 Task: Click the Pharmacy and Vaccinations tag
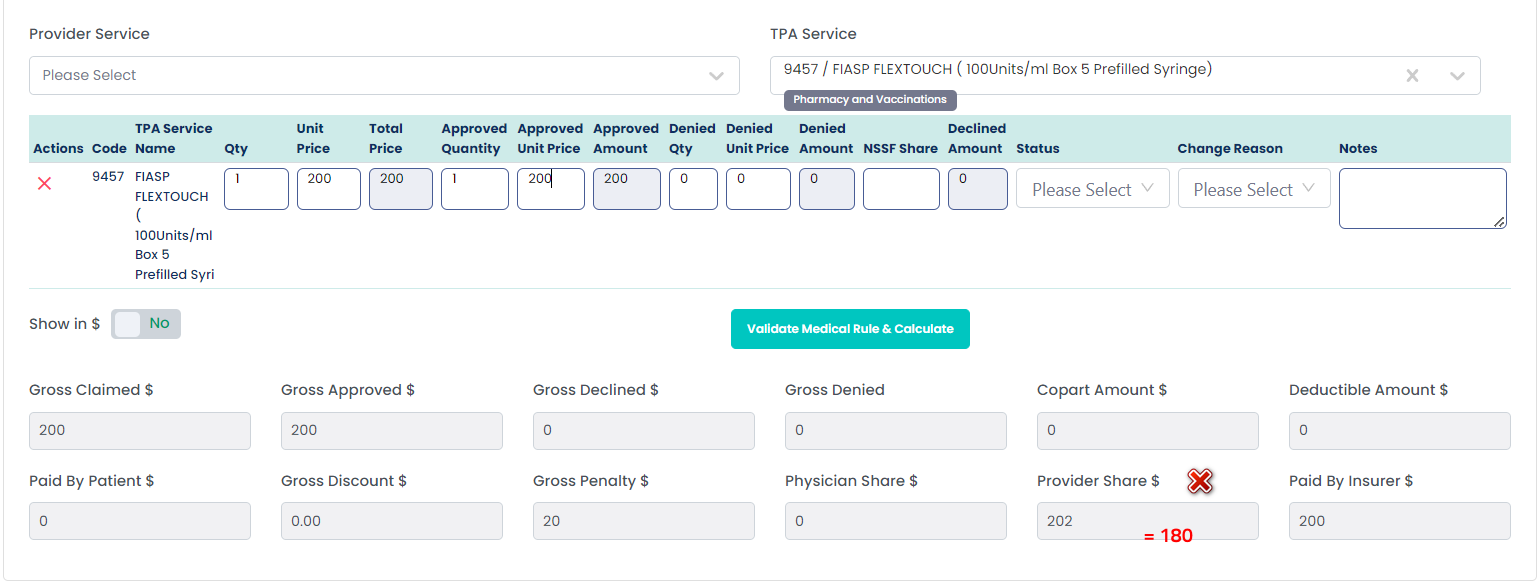tap(870, 100)
